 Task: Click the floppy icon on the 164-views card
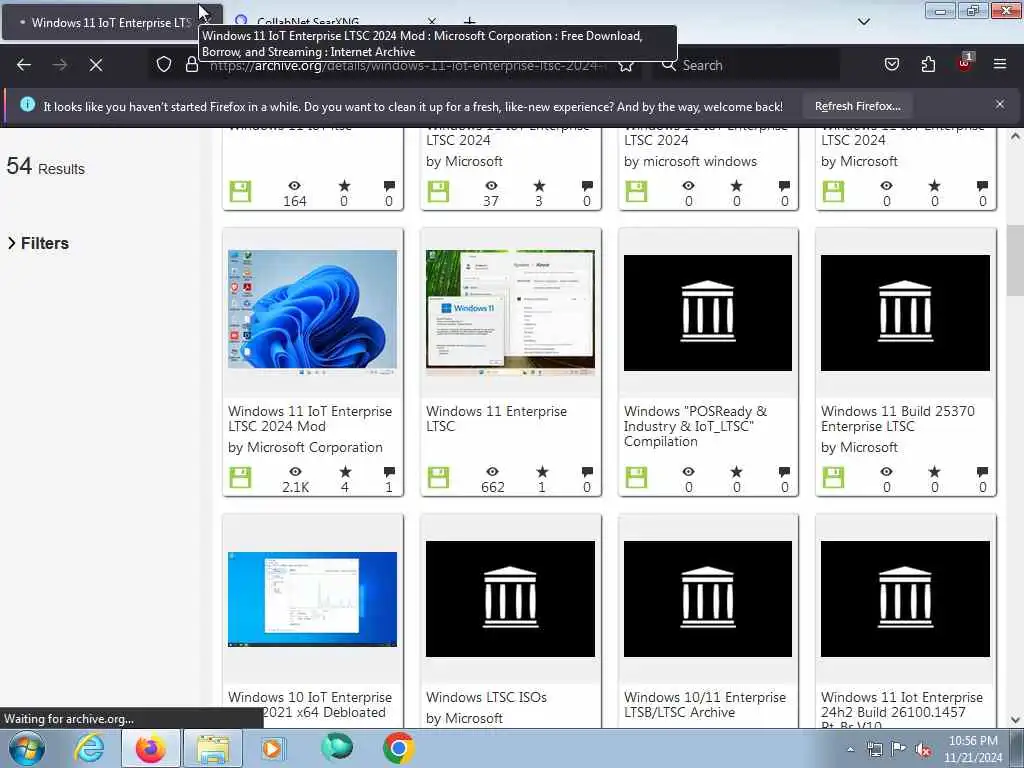pyautogui.click(x=240, y=192)
